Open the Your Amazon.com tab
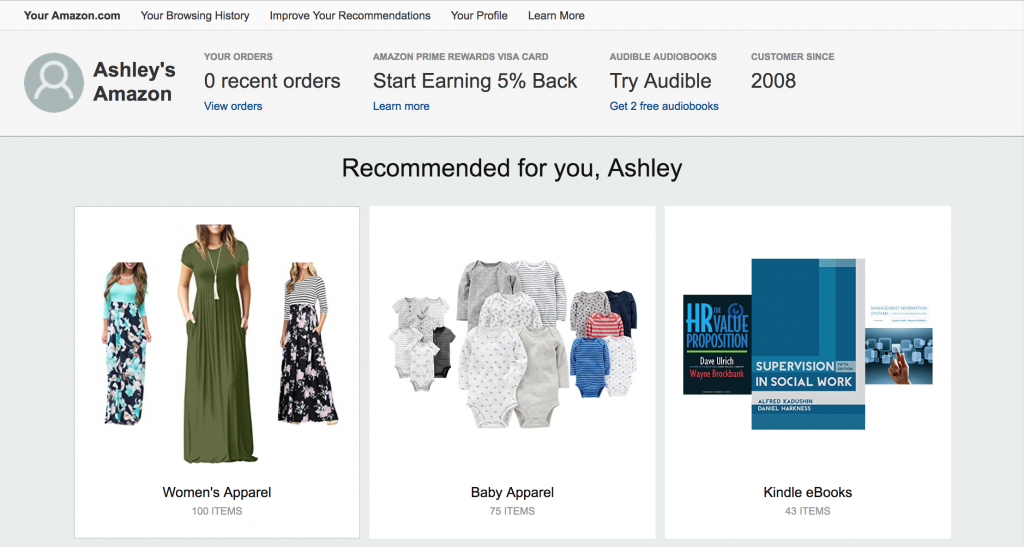1024x547 pixels. pos(72,16)
